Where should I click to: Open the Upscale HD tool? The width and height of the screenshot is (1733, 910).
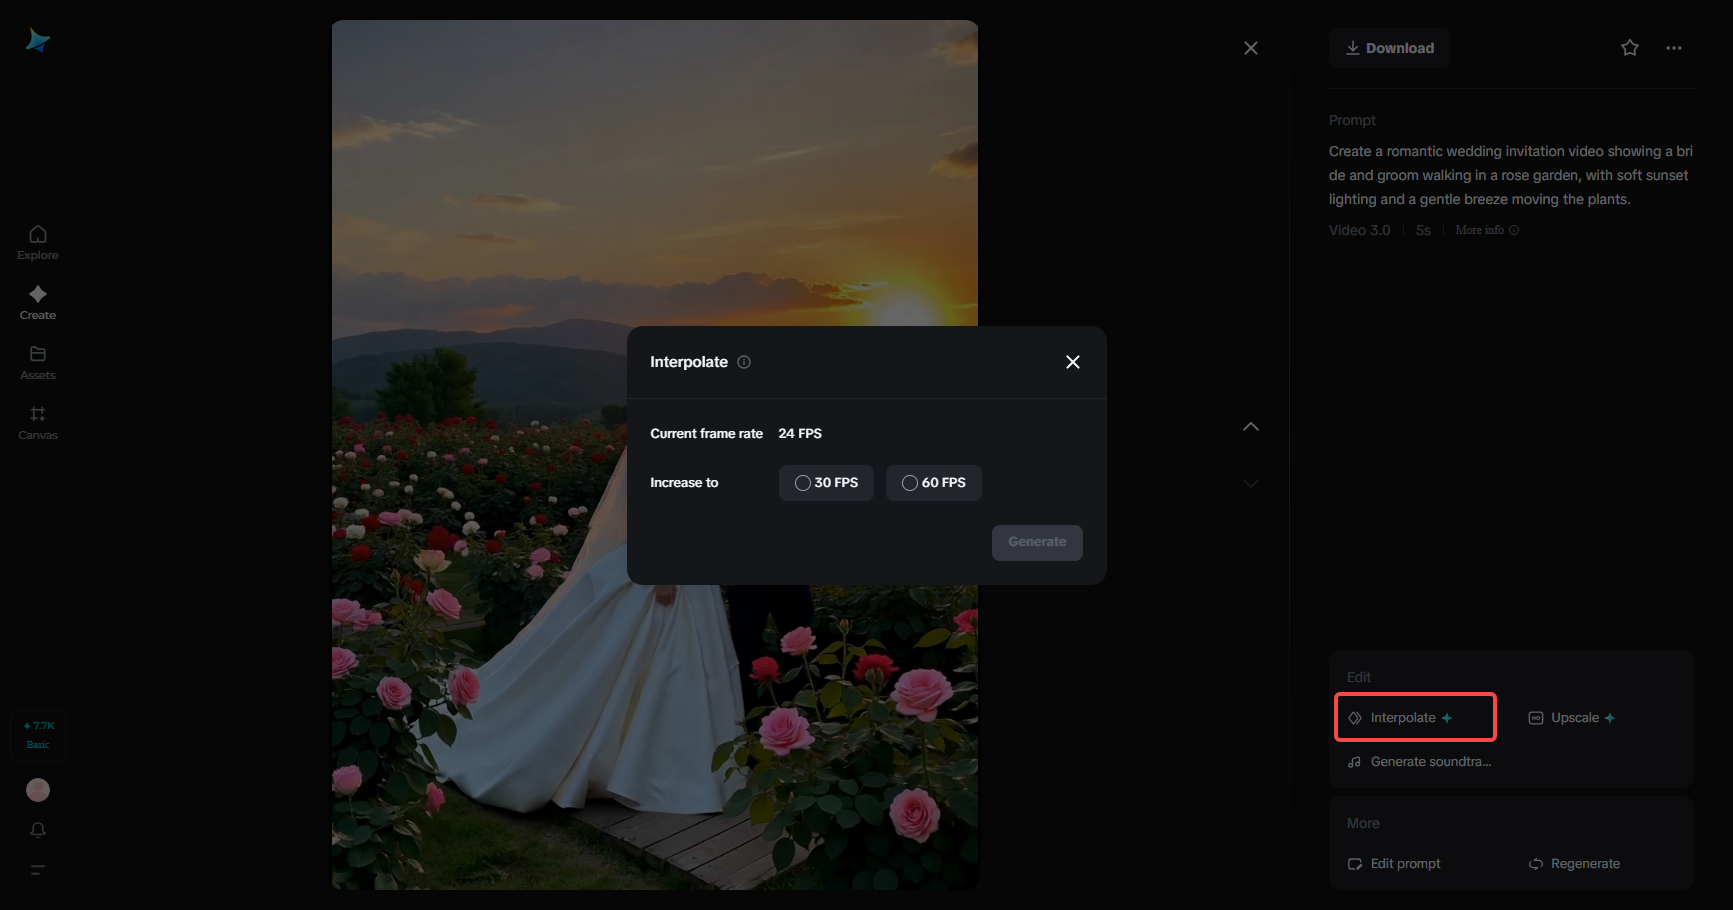tap(1572, 717)
